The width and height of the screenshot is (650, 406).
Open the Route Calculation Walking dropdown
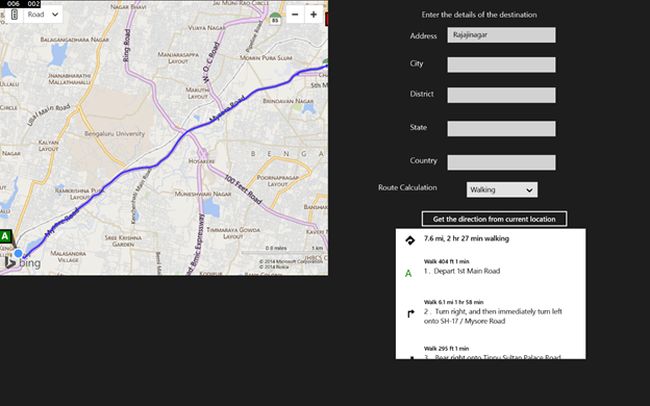(x=502, y=190)
